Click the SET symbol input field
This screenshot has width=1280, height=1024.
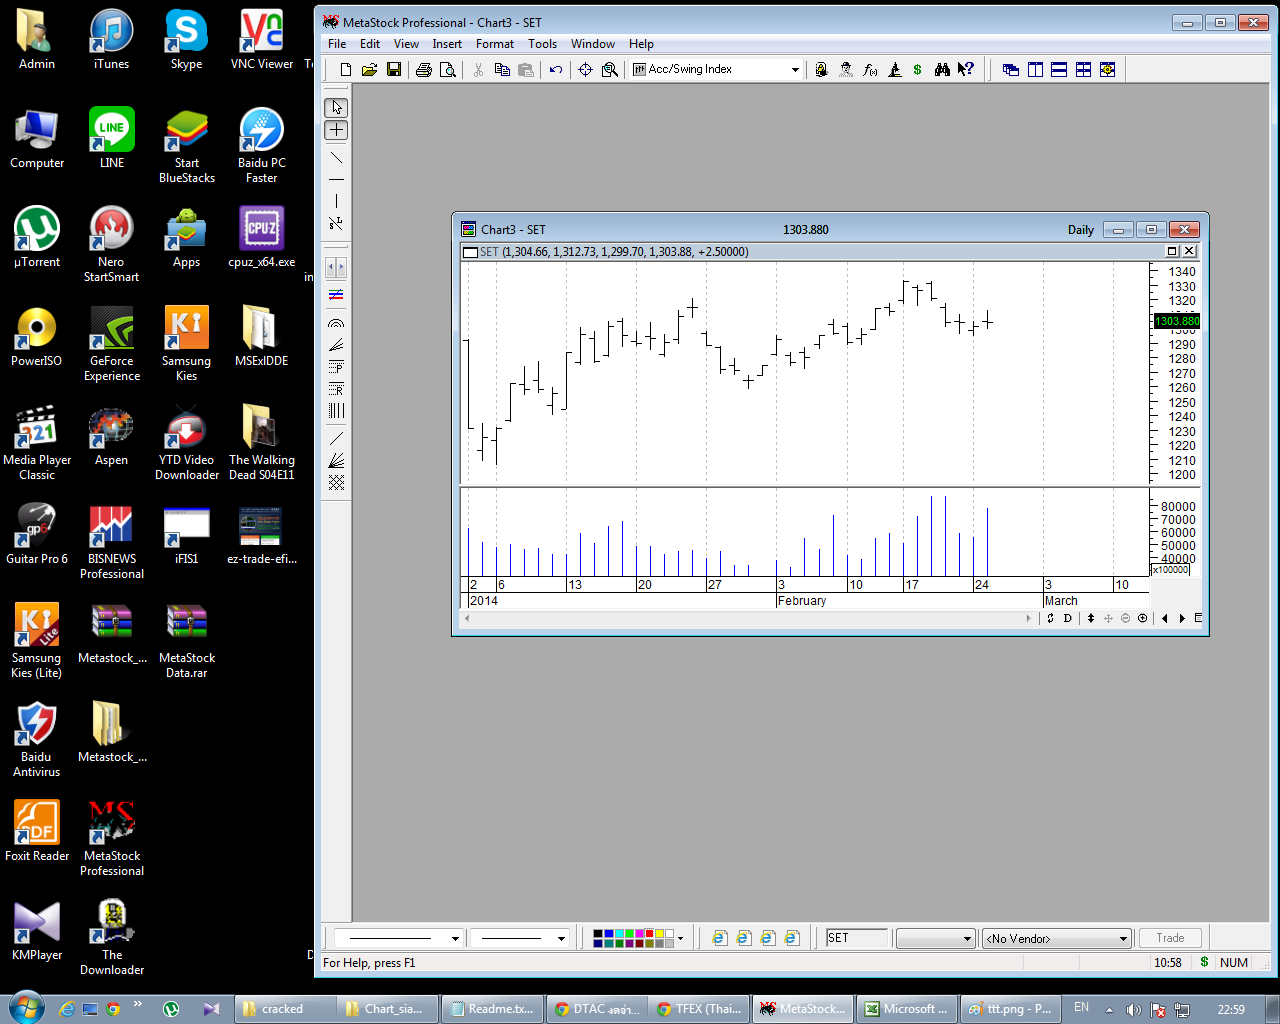tap(857, 938)
